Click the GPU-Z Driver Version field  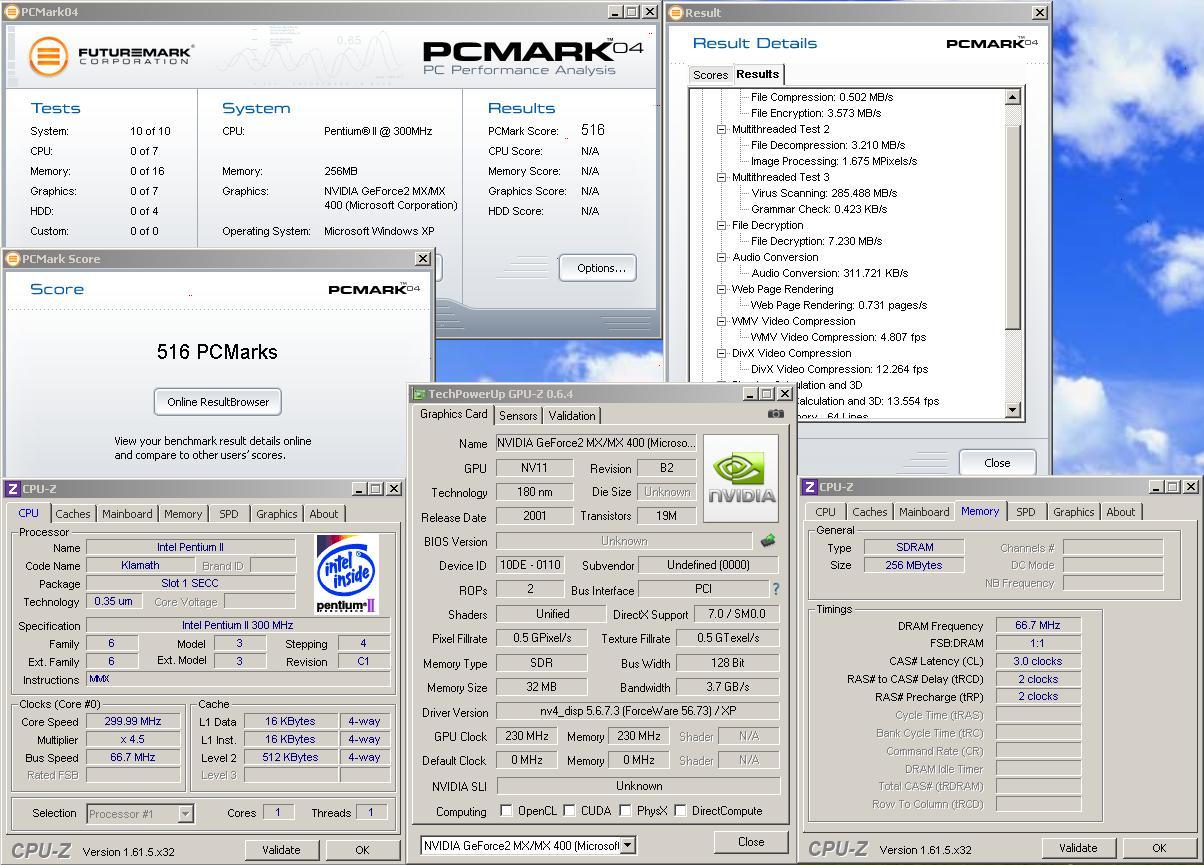tap(638, 712)
